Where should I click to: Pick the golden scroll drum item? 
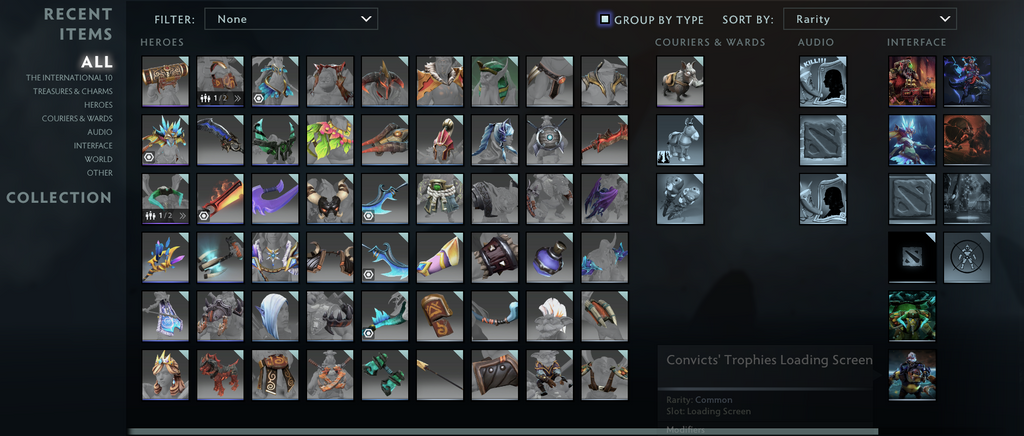coord(165,81)
